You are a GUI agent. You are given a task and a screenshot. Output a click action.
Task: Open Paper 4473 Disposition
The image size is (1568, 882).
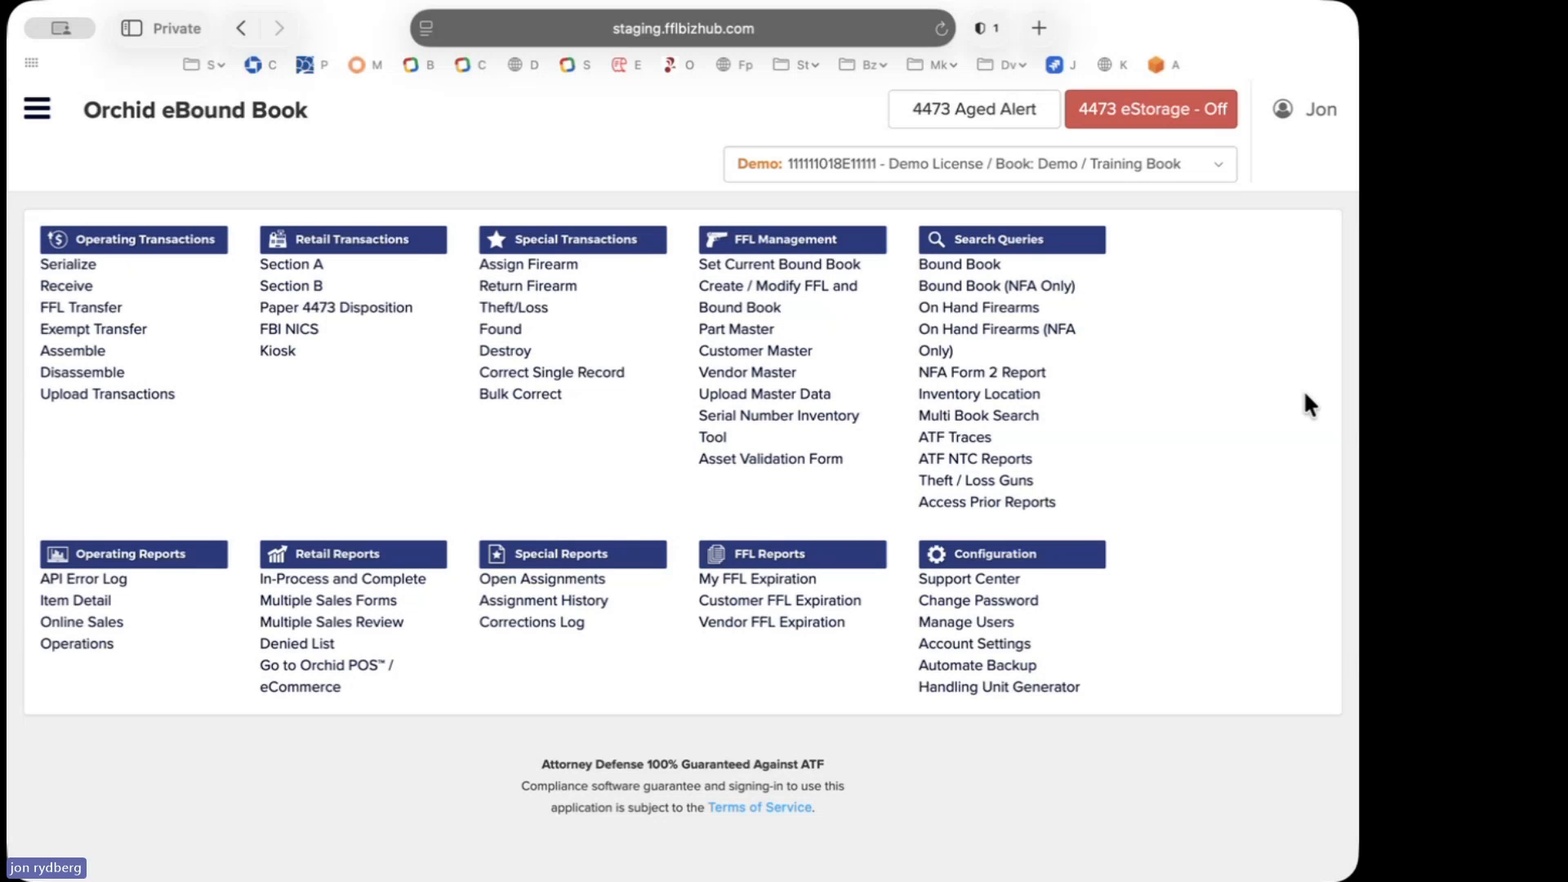coord(336,307)
